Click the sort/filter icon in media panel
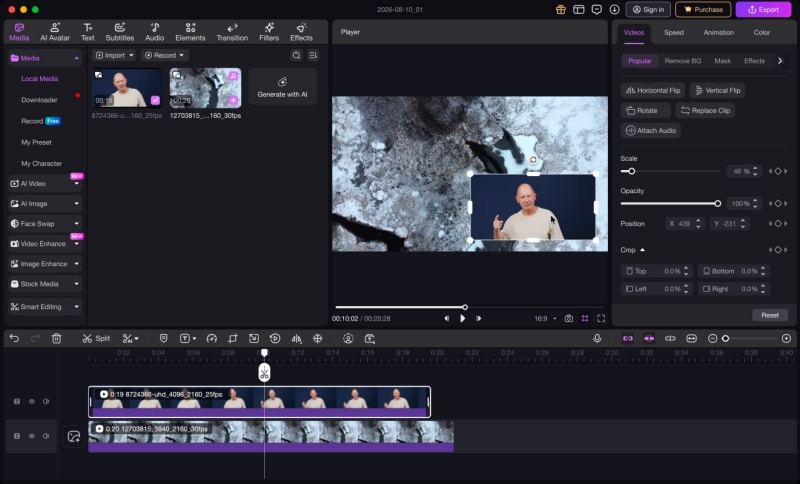 tap(313, 55)
